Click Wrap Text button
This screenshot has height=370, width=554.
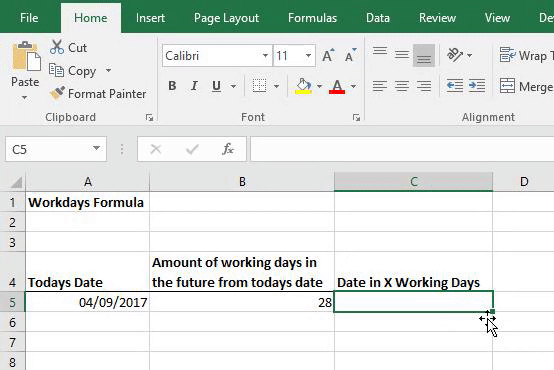[526, 55]
